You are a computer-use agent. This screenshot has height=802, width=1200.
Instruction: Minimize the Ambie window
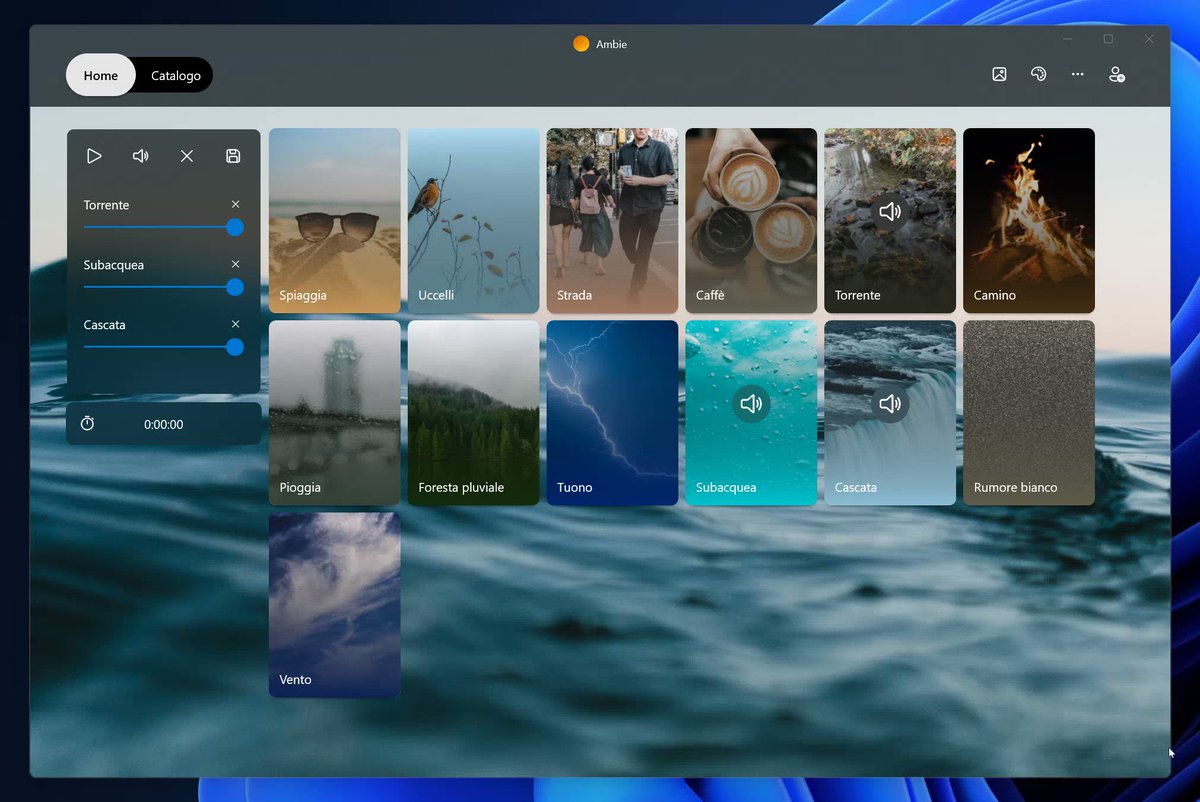(1068, 39)
